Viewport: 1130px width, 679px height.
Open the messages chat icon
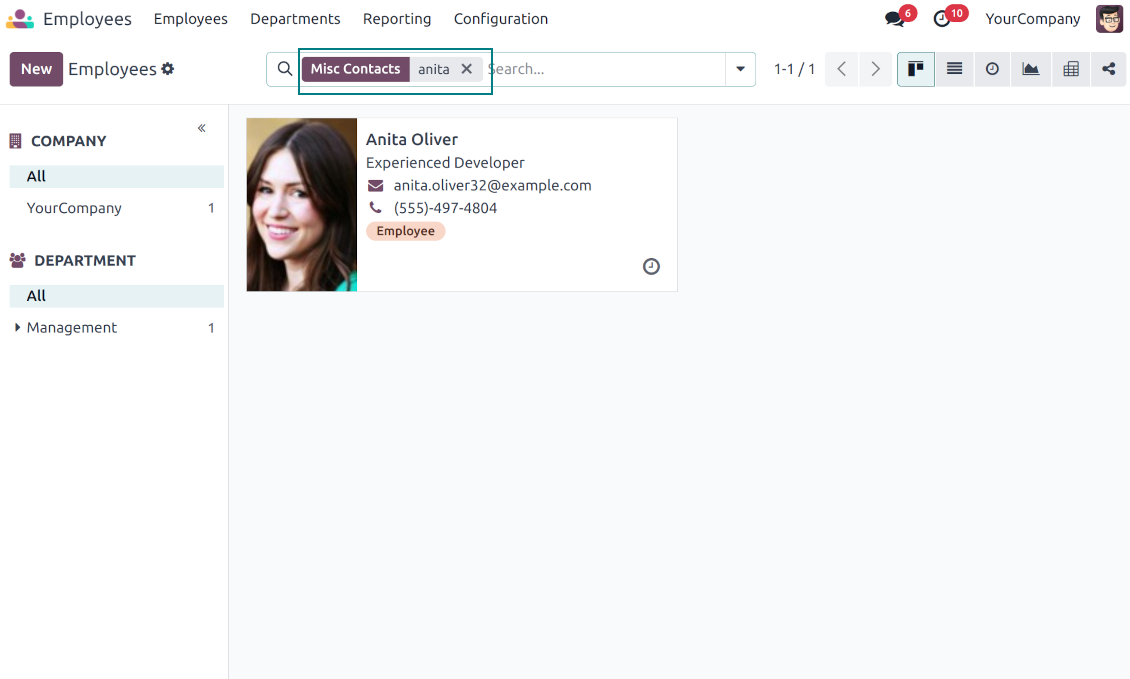(894, 19)
